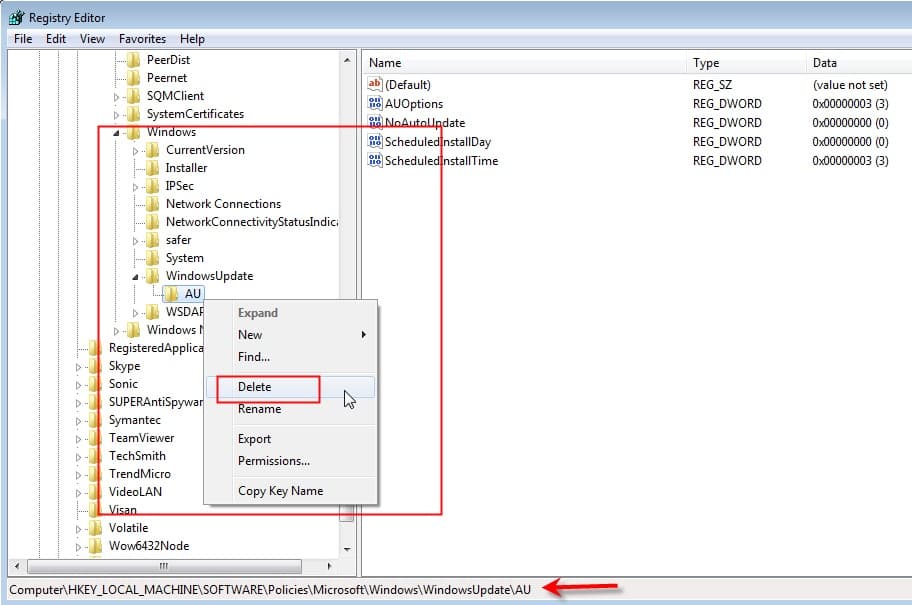
Task: Collapse the WindowsUpdate key
Action: point(135,277)
